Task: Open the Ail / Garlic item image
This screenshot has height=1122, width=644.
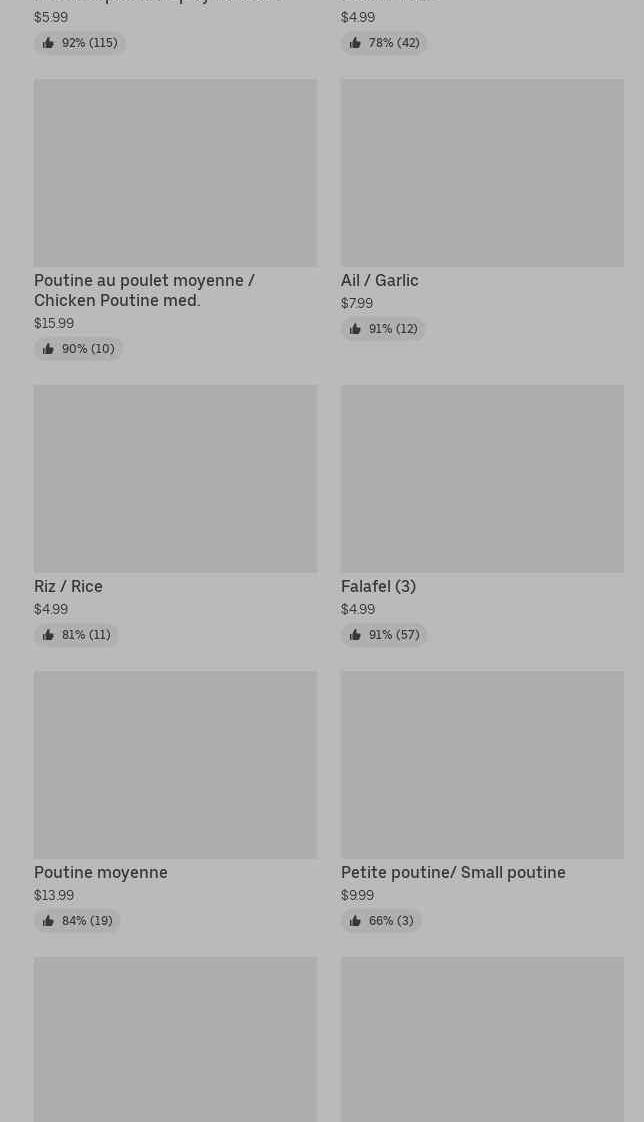Action: [x=482, y=173]
